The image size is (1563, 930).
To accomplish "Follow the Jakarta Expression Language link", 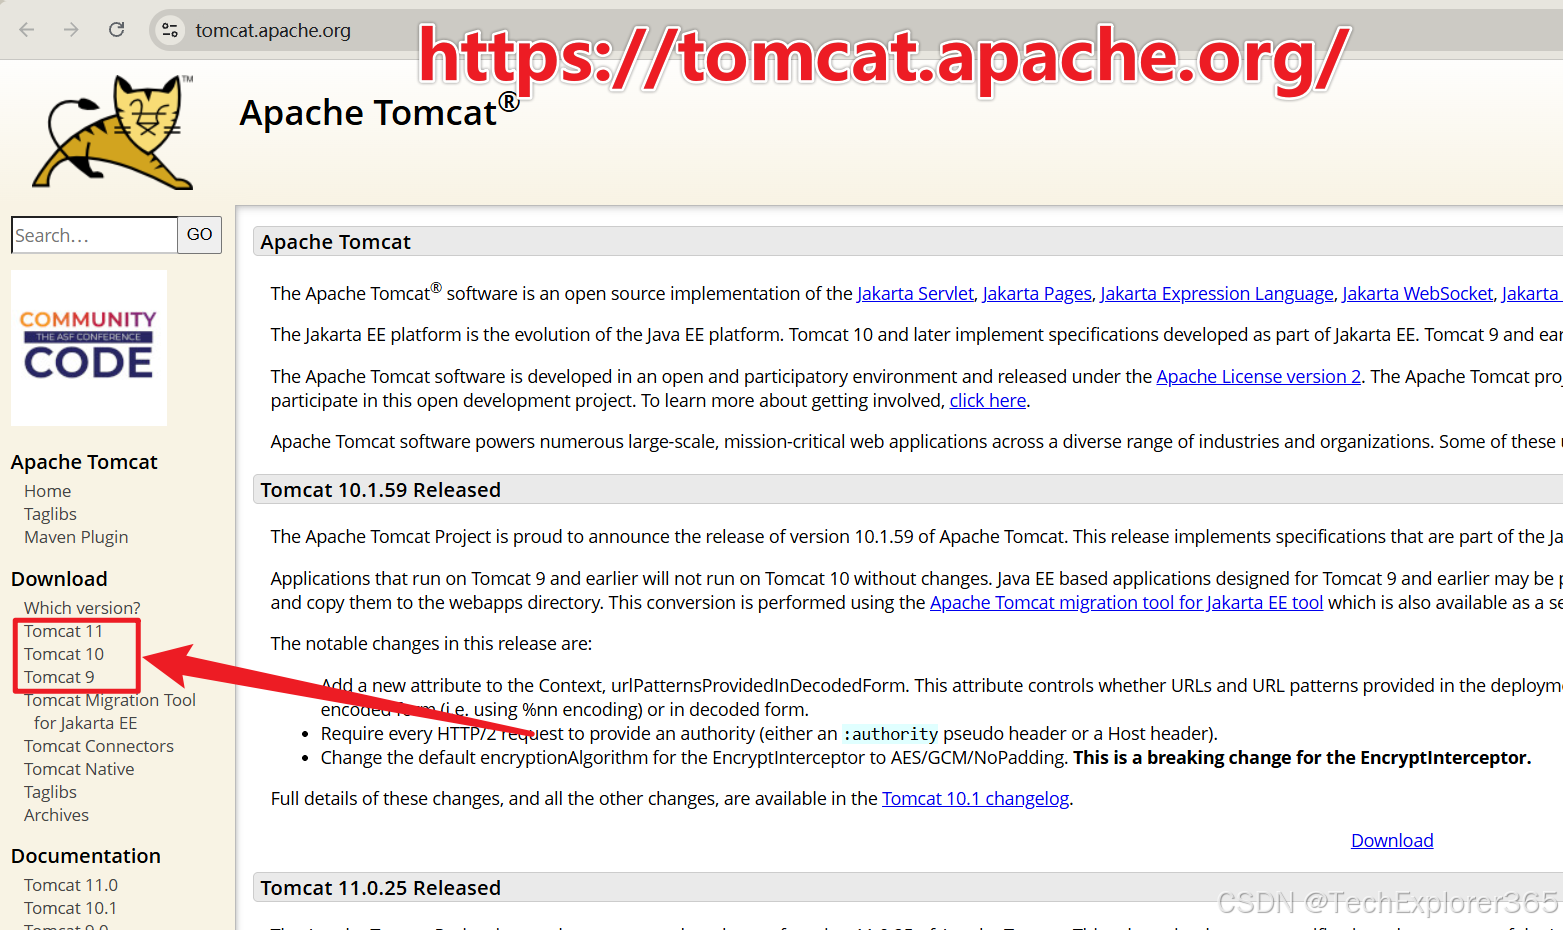I will (1217, 293).
